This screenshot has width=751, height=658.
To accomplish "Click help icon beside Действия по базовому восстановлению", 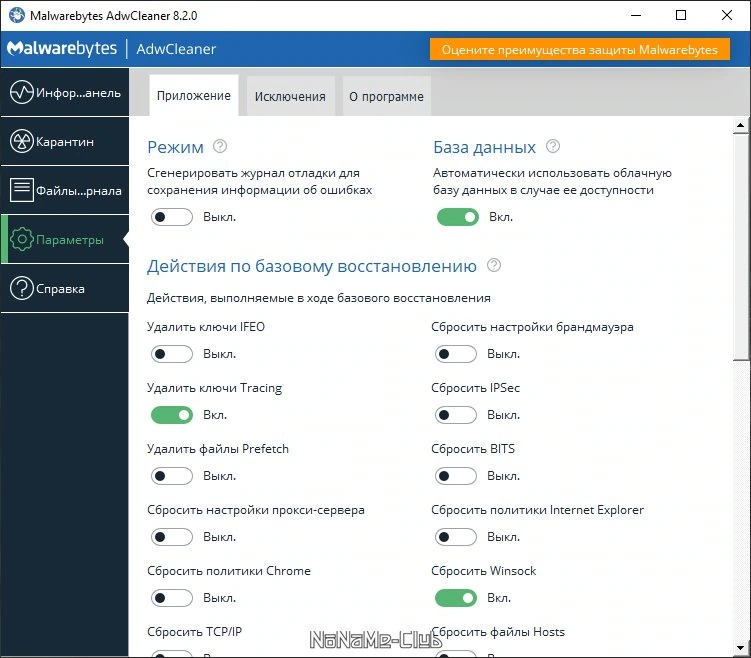I will (x=494, y=265).
